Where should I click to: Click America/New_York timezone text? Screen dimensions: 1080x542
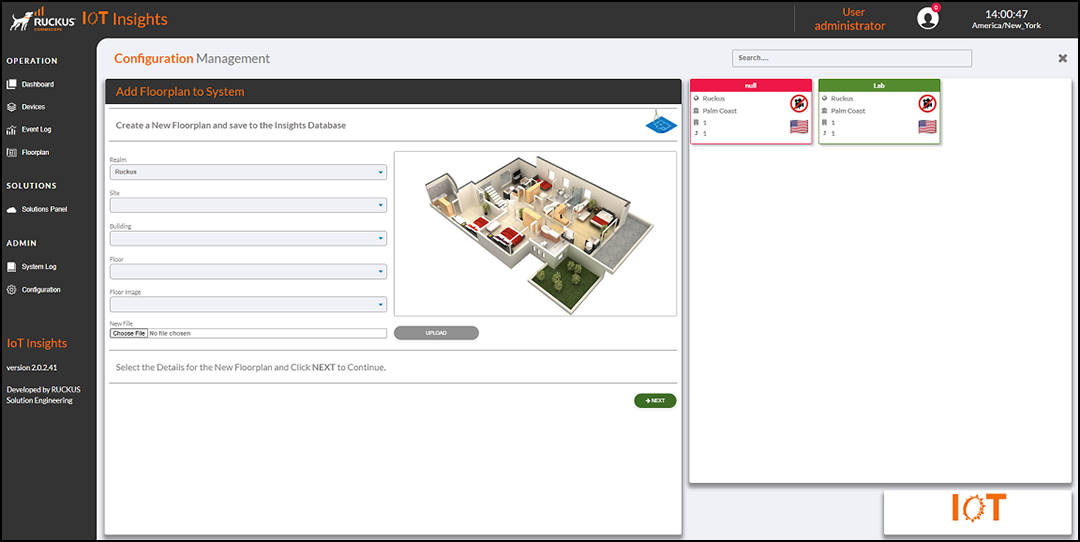pos(1006,25)
